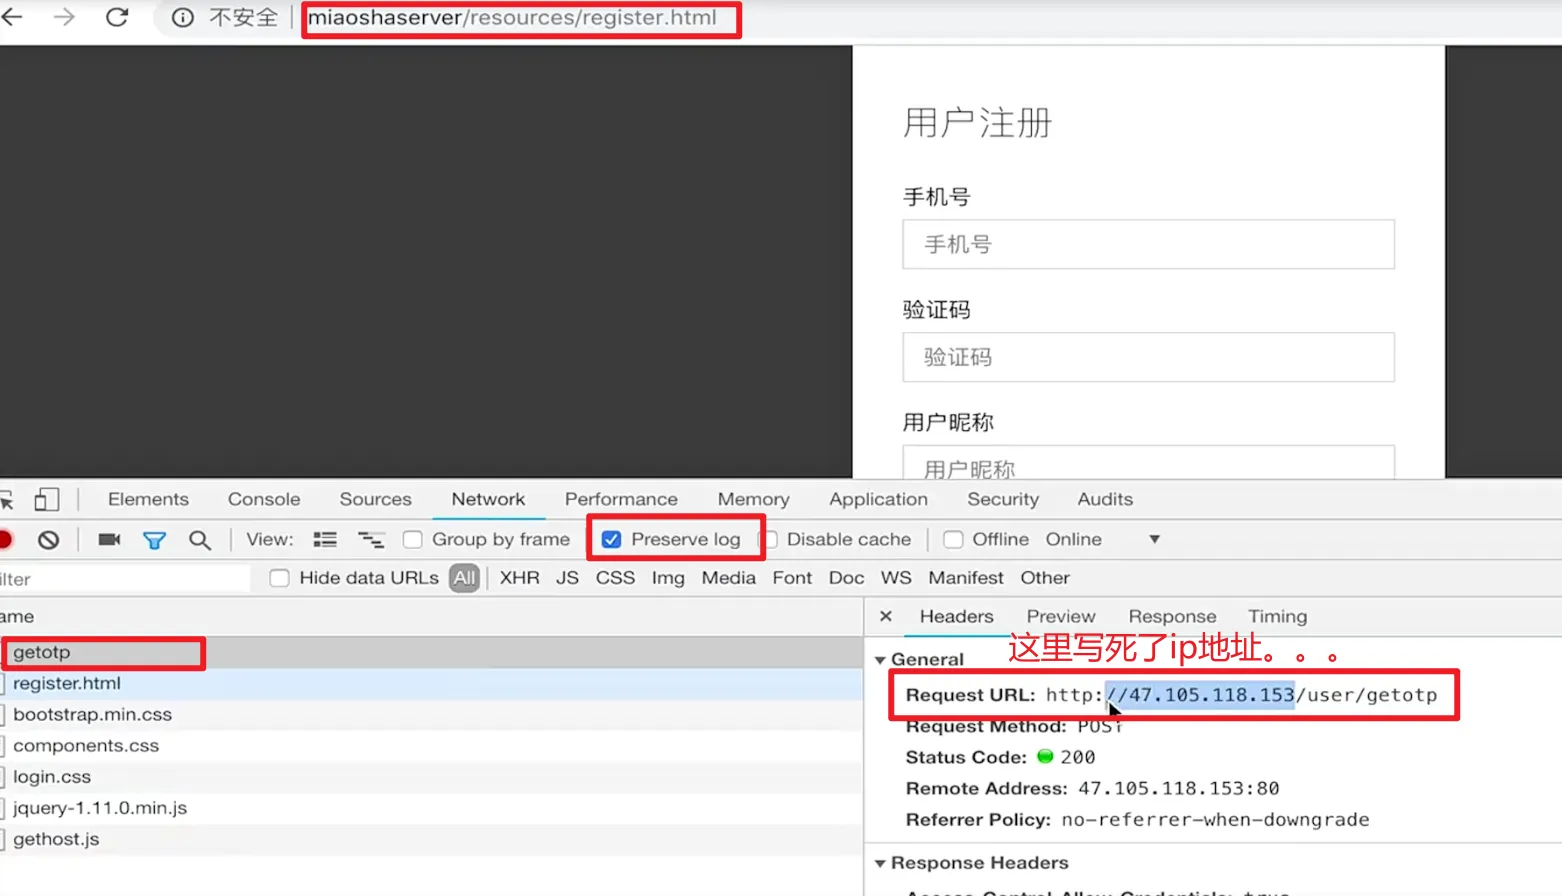
Task: Open the Console panel tab
Action: click(x=264, y=499)
